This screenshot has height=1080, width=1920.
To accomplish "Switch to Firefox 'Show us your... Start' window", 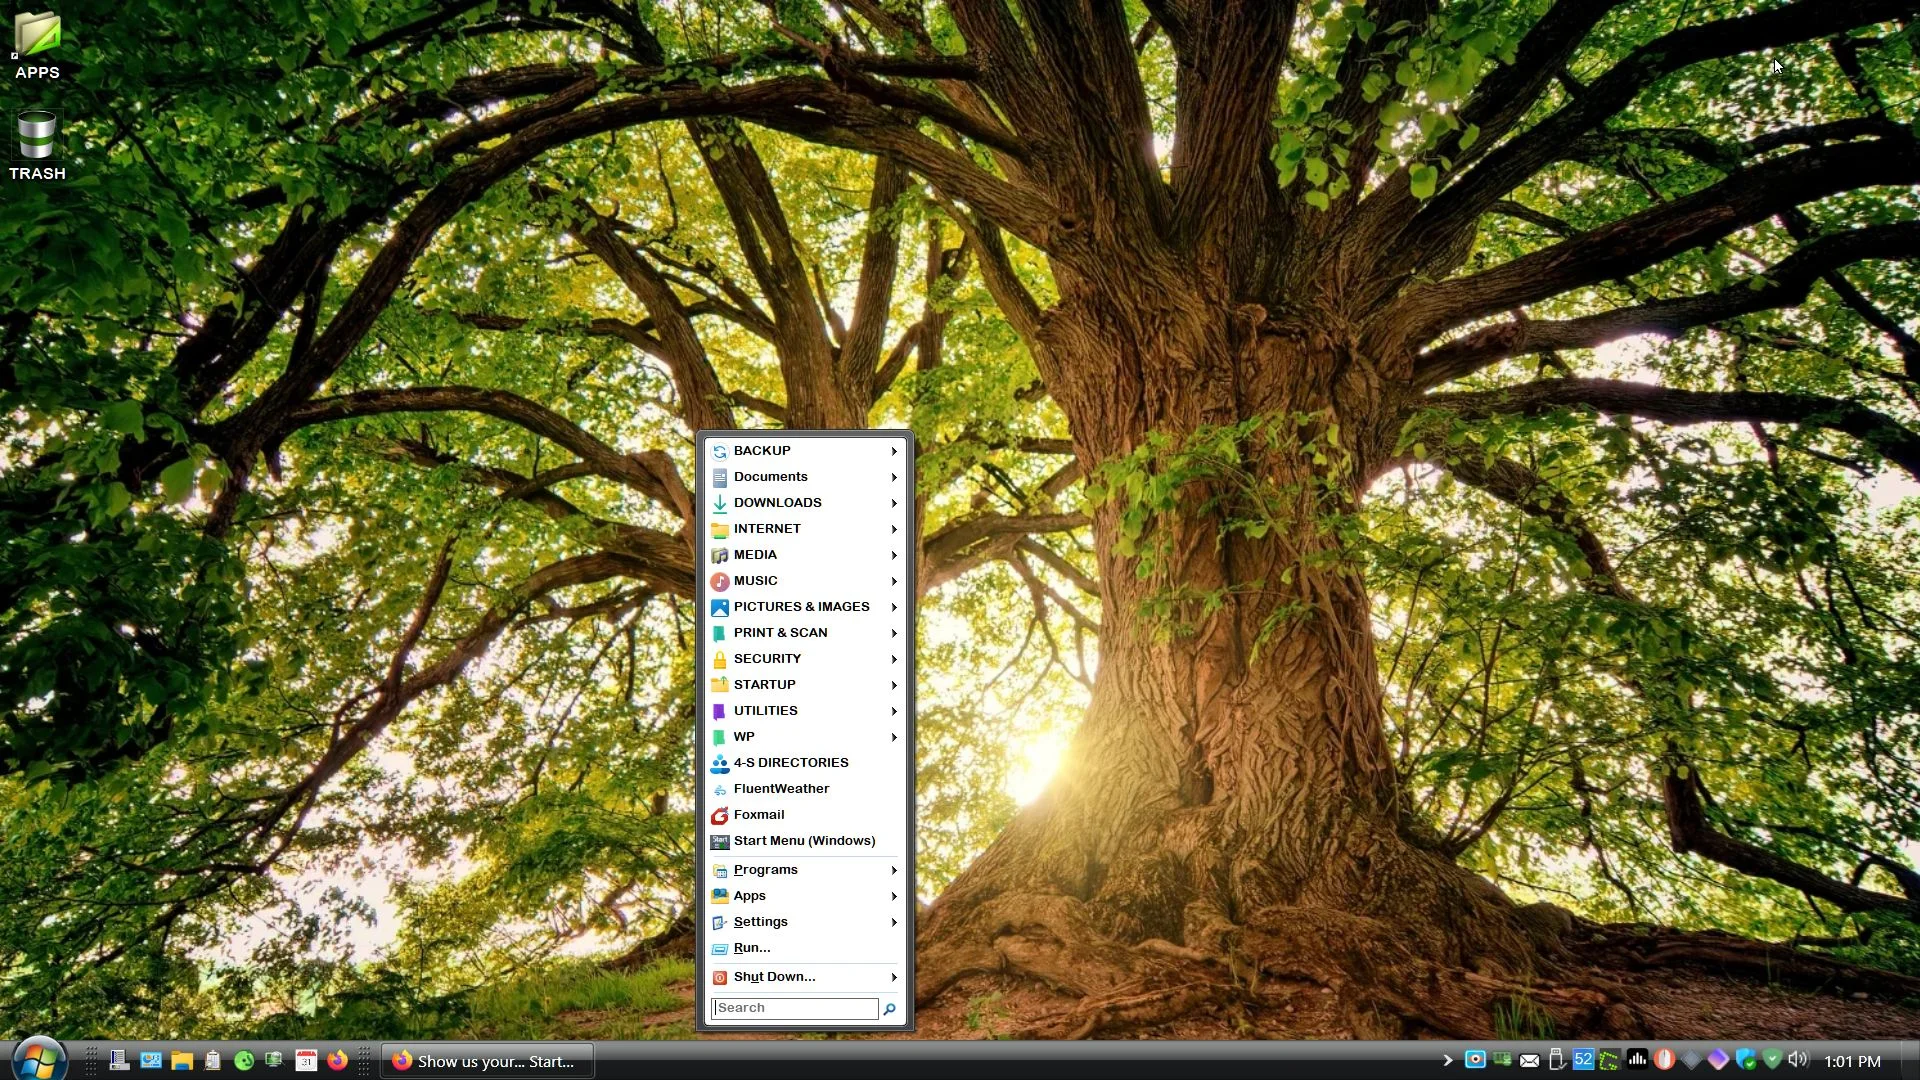I will (487, 1060).
